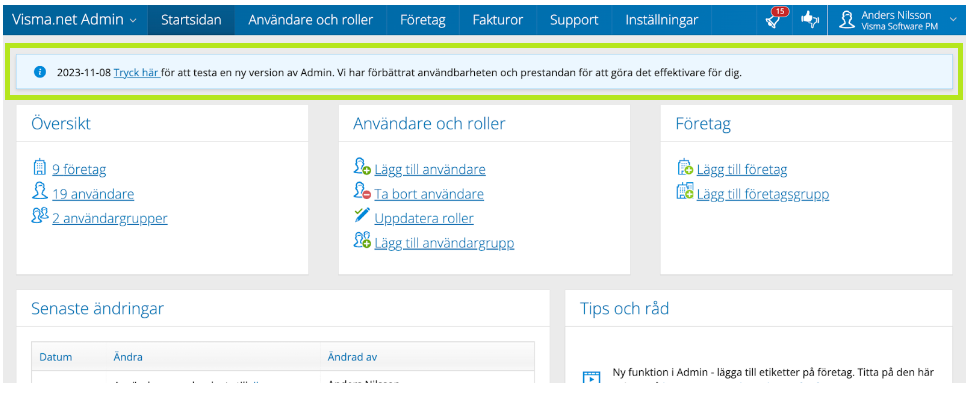The width and height of the screenshot is (970, 393).
Task: Click Ta bort användare link
Action: click(429, 194)
